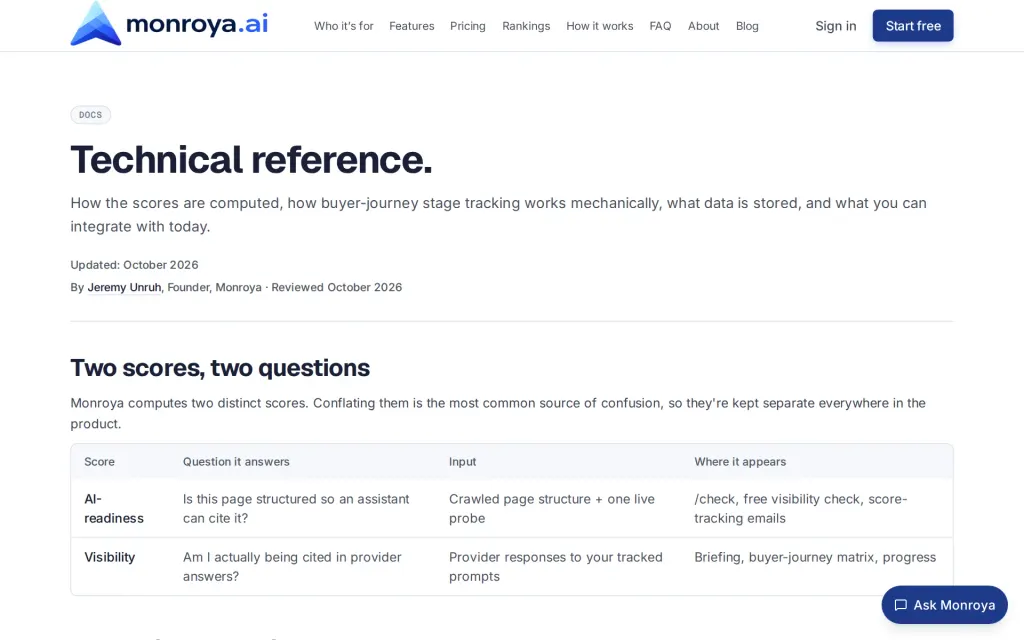Click the Sign in link

click(x=835, y=26)
